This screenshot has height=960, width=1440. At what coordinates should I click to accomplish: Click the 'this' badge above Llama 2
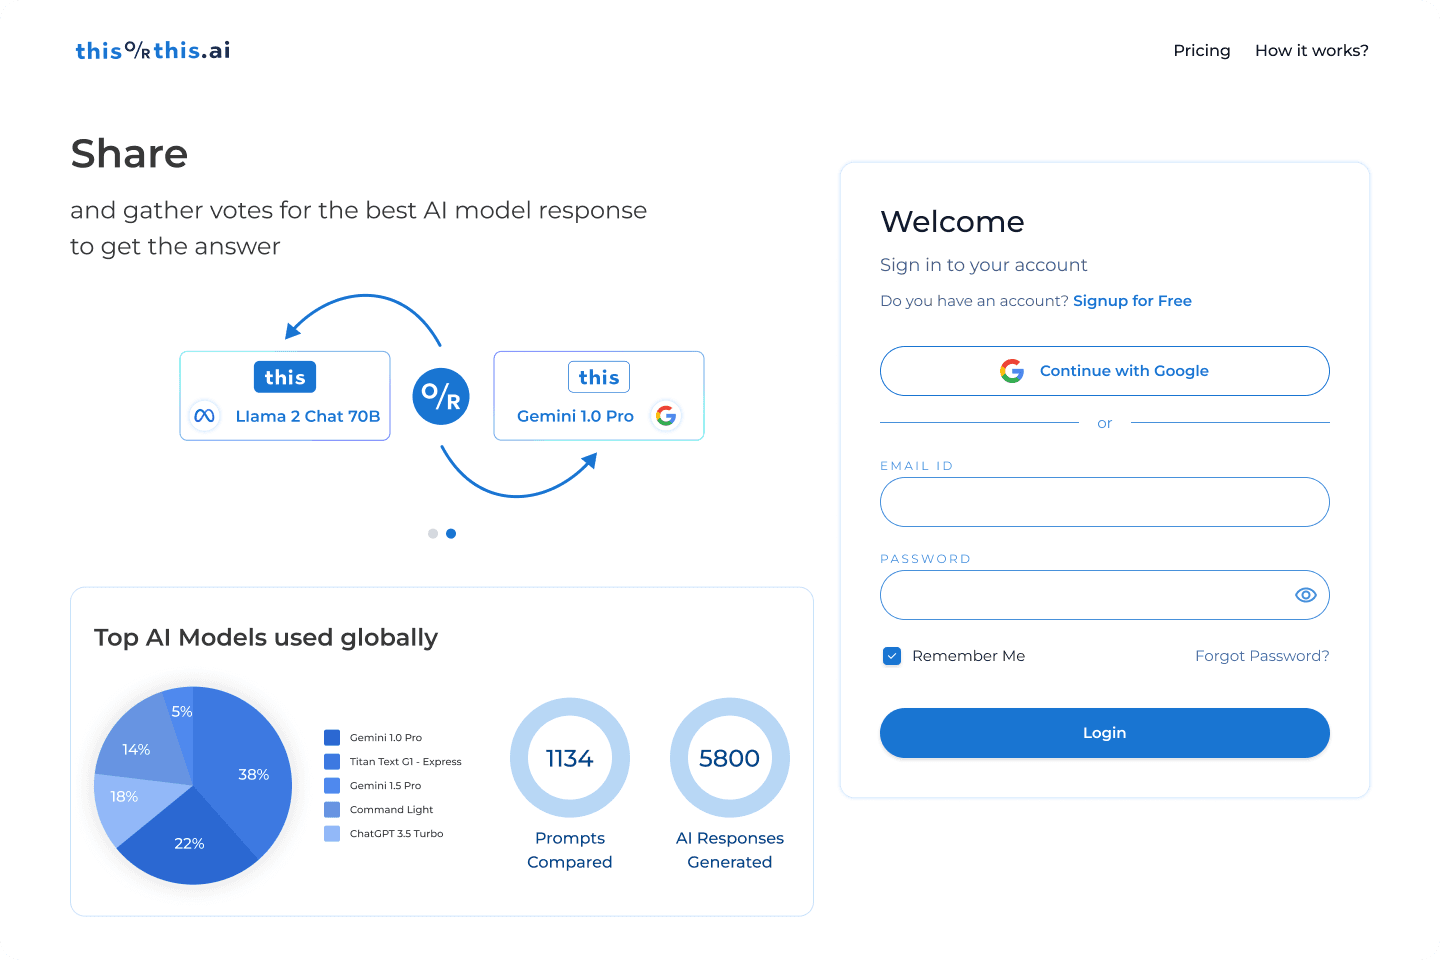285,377
